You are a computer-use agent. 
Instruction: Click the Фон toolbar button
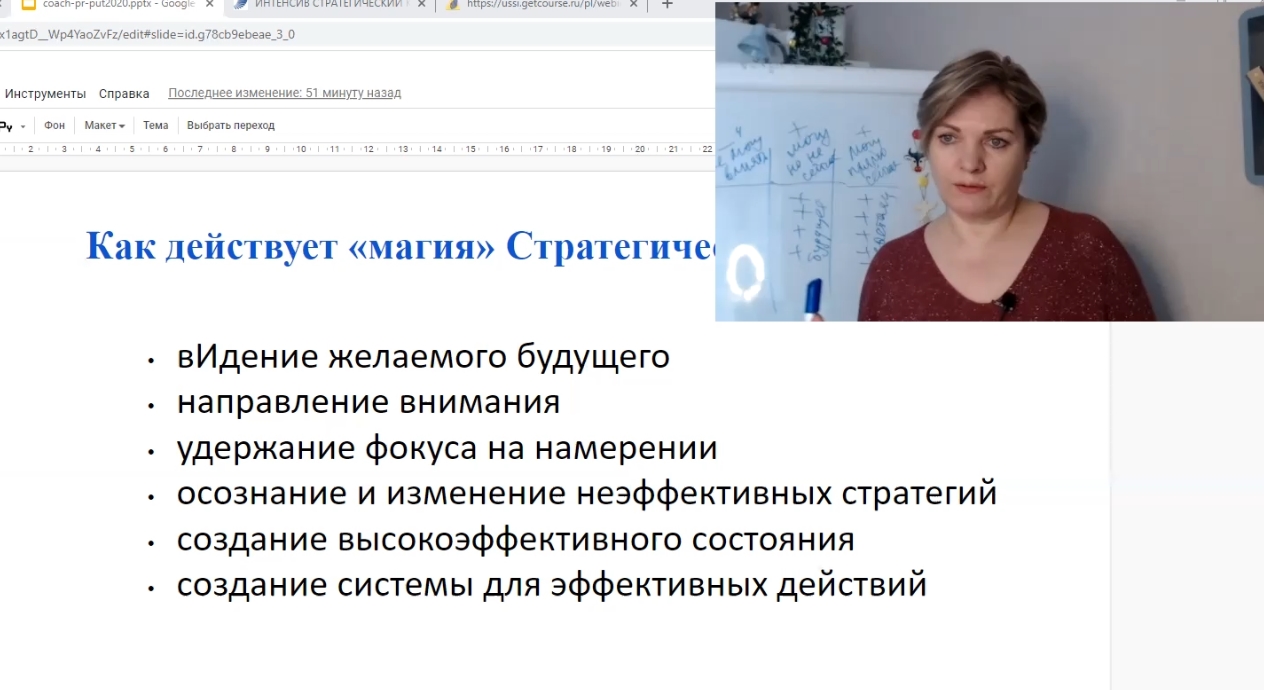point(54,126)
